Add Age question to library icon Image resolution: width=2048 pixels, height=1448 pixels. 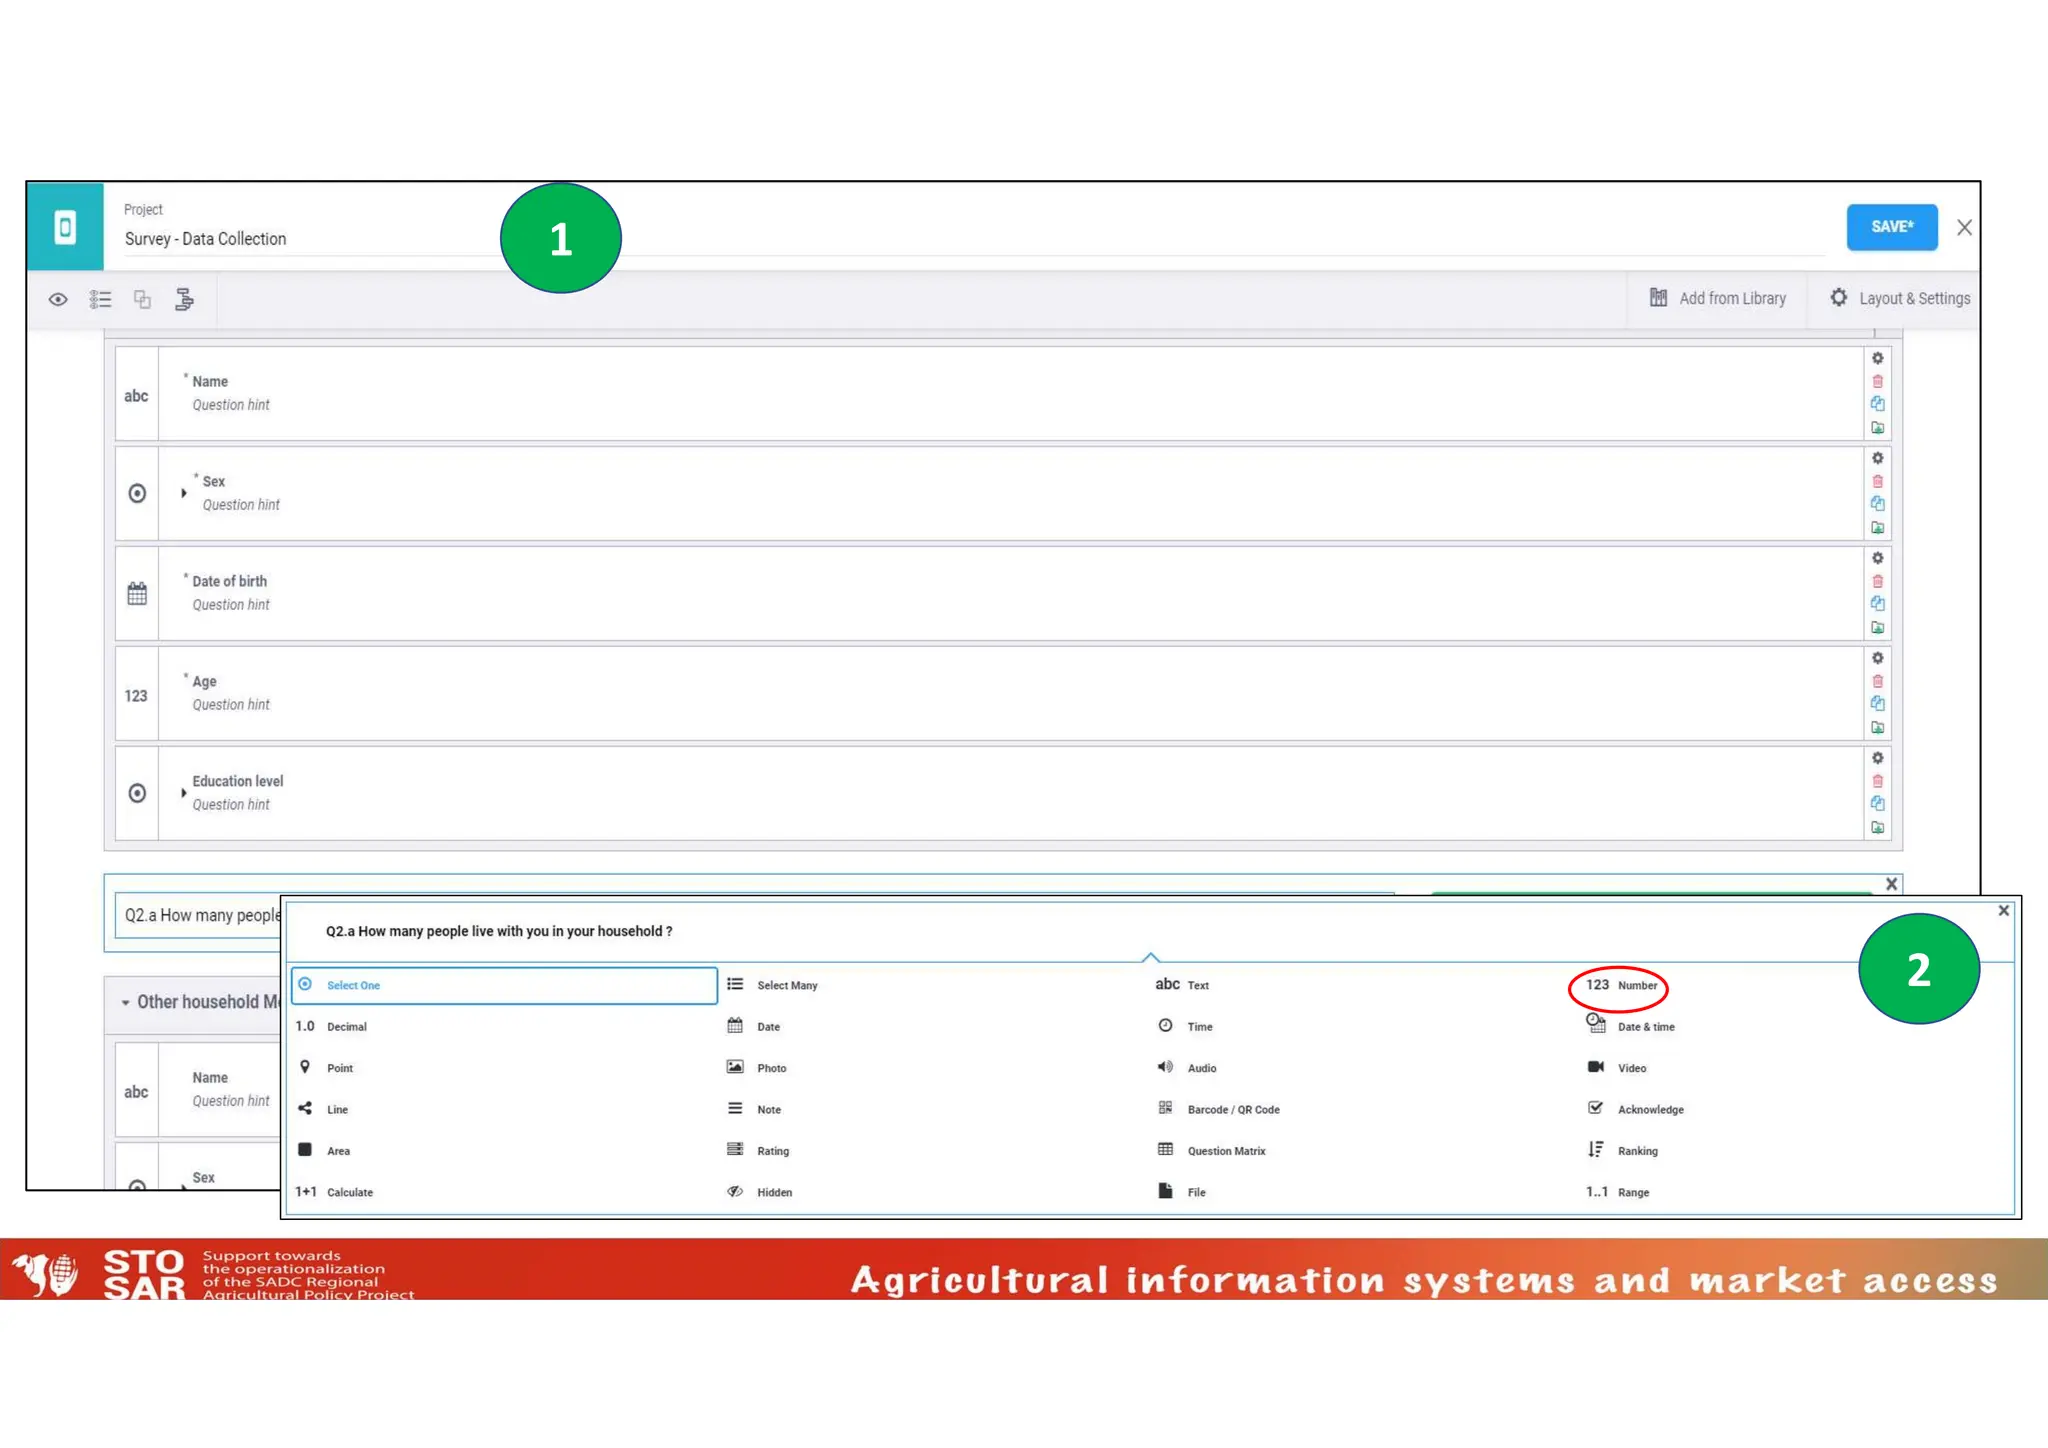coord(1877,727)
